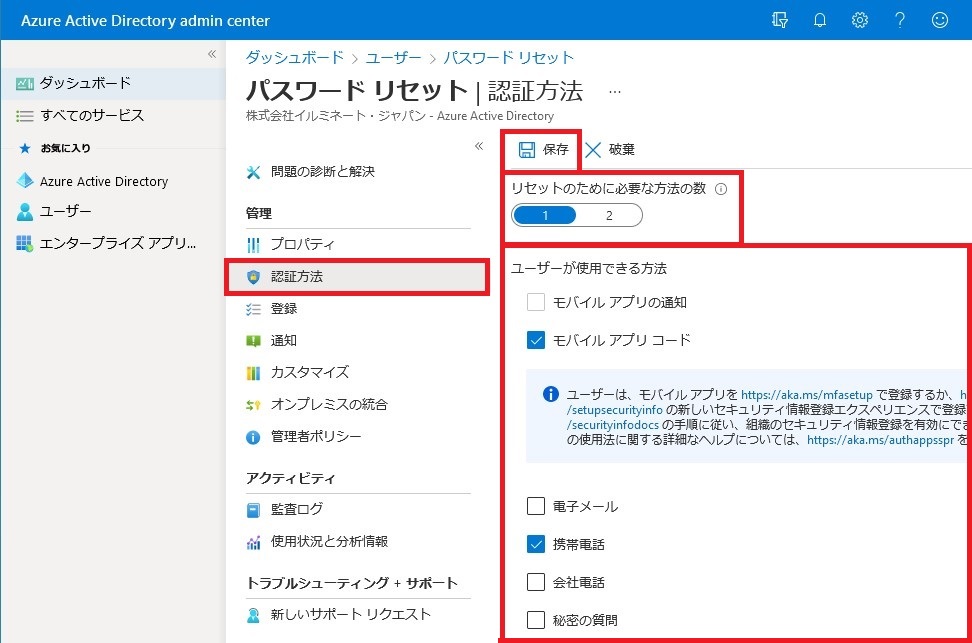Save settings with the 保存 button

coord(543,149)
